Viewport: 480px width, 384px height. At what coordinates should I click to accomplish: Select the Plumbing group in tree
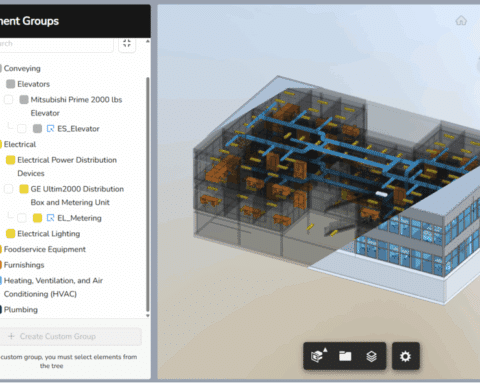(21, 310)
